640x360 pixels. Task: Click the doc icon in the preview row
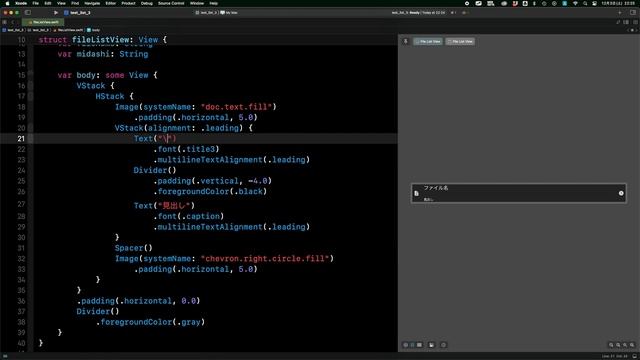point(416,193)
